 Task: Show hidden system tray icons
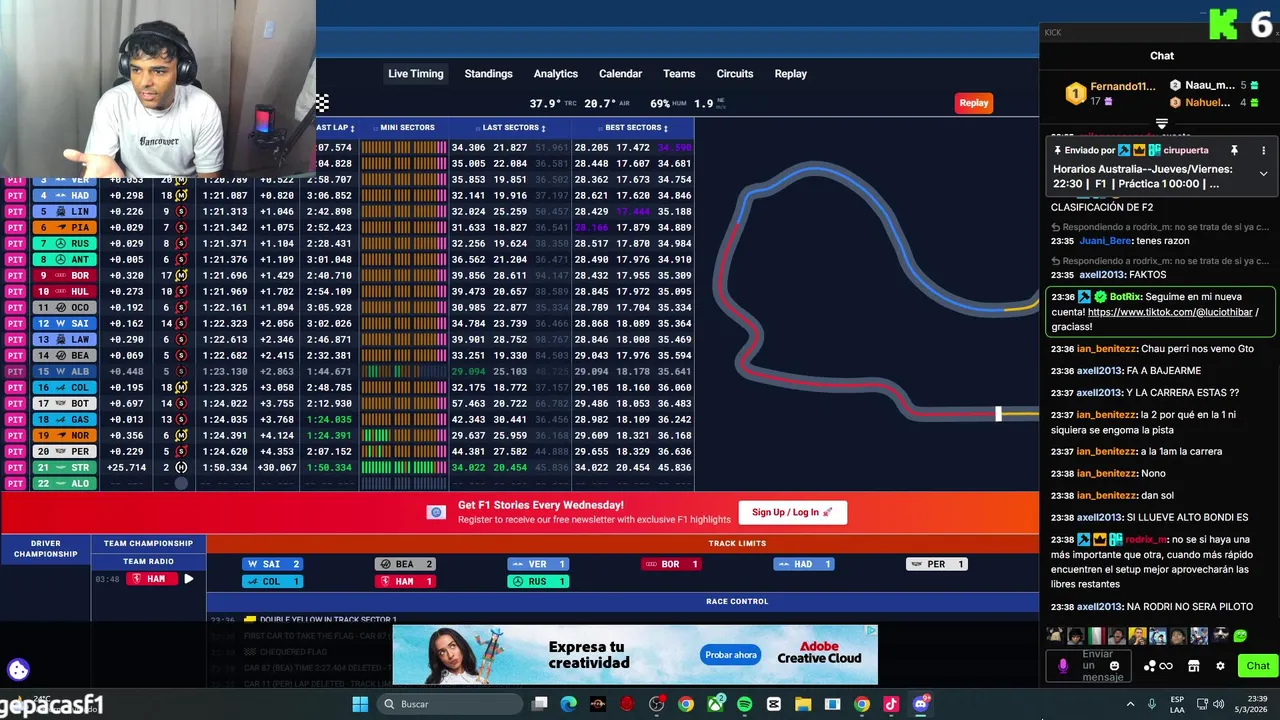tap(1130, 704)
